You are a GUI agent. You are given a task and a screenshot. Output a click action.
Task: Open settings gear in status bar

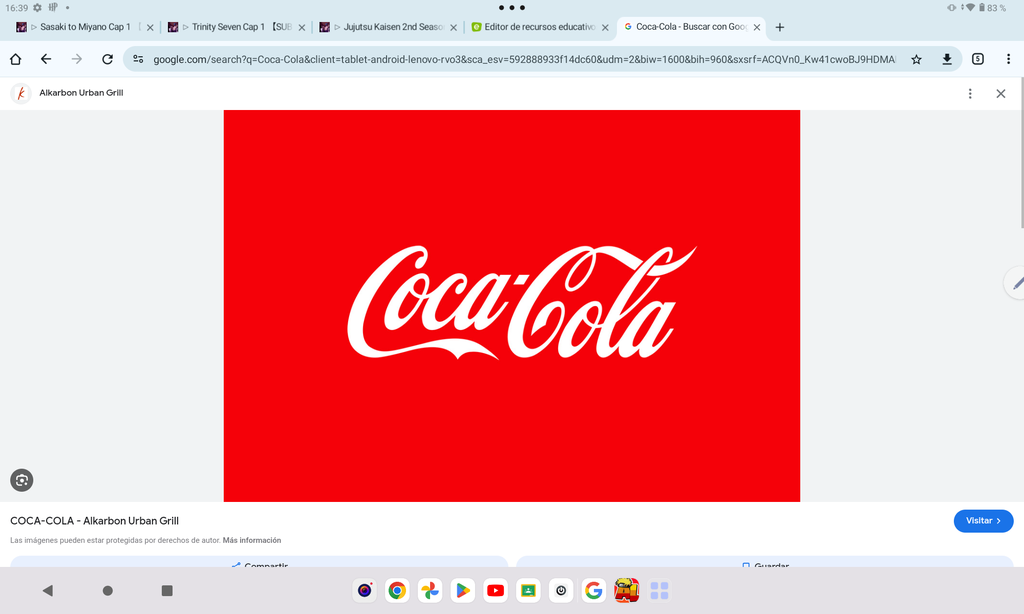[x=37, y=8]
